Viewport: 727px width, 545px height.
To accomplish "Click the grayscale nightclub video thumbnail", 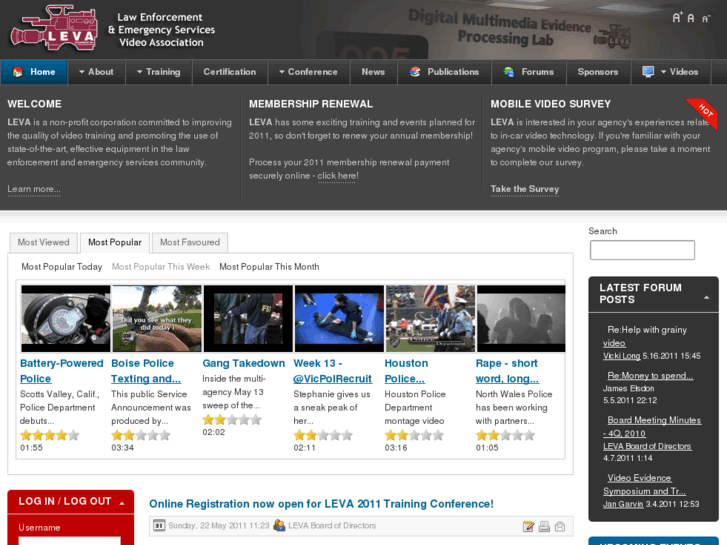I will coord(521,319).
